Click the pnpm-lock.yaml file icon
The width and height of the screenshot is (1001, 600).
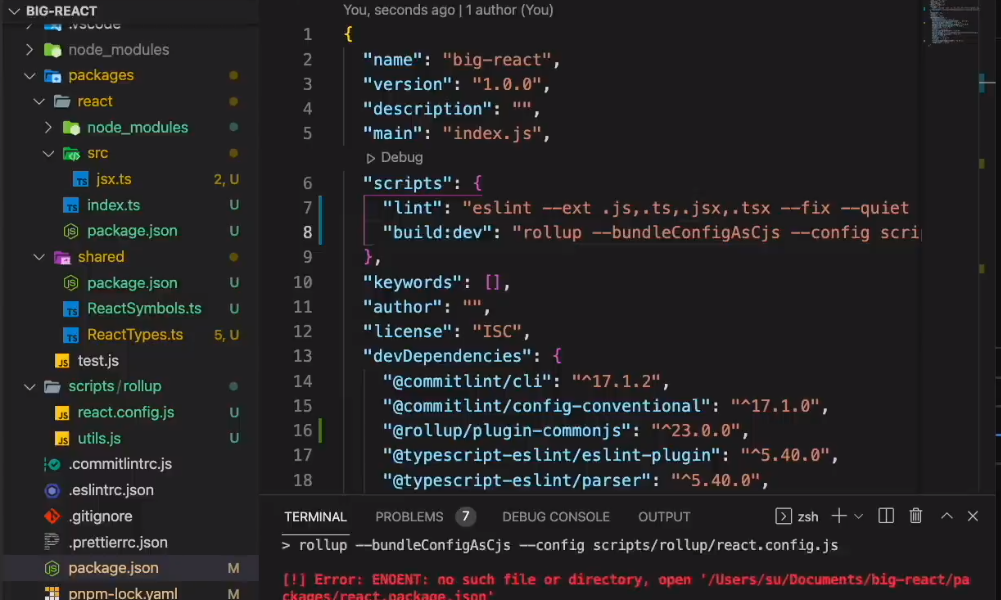52,593
